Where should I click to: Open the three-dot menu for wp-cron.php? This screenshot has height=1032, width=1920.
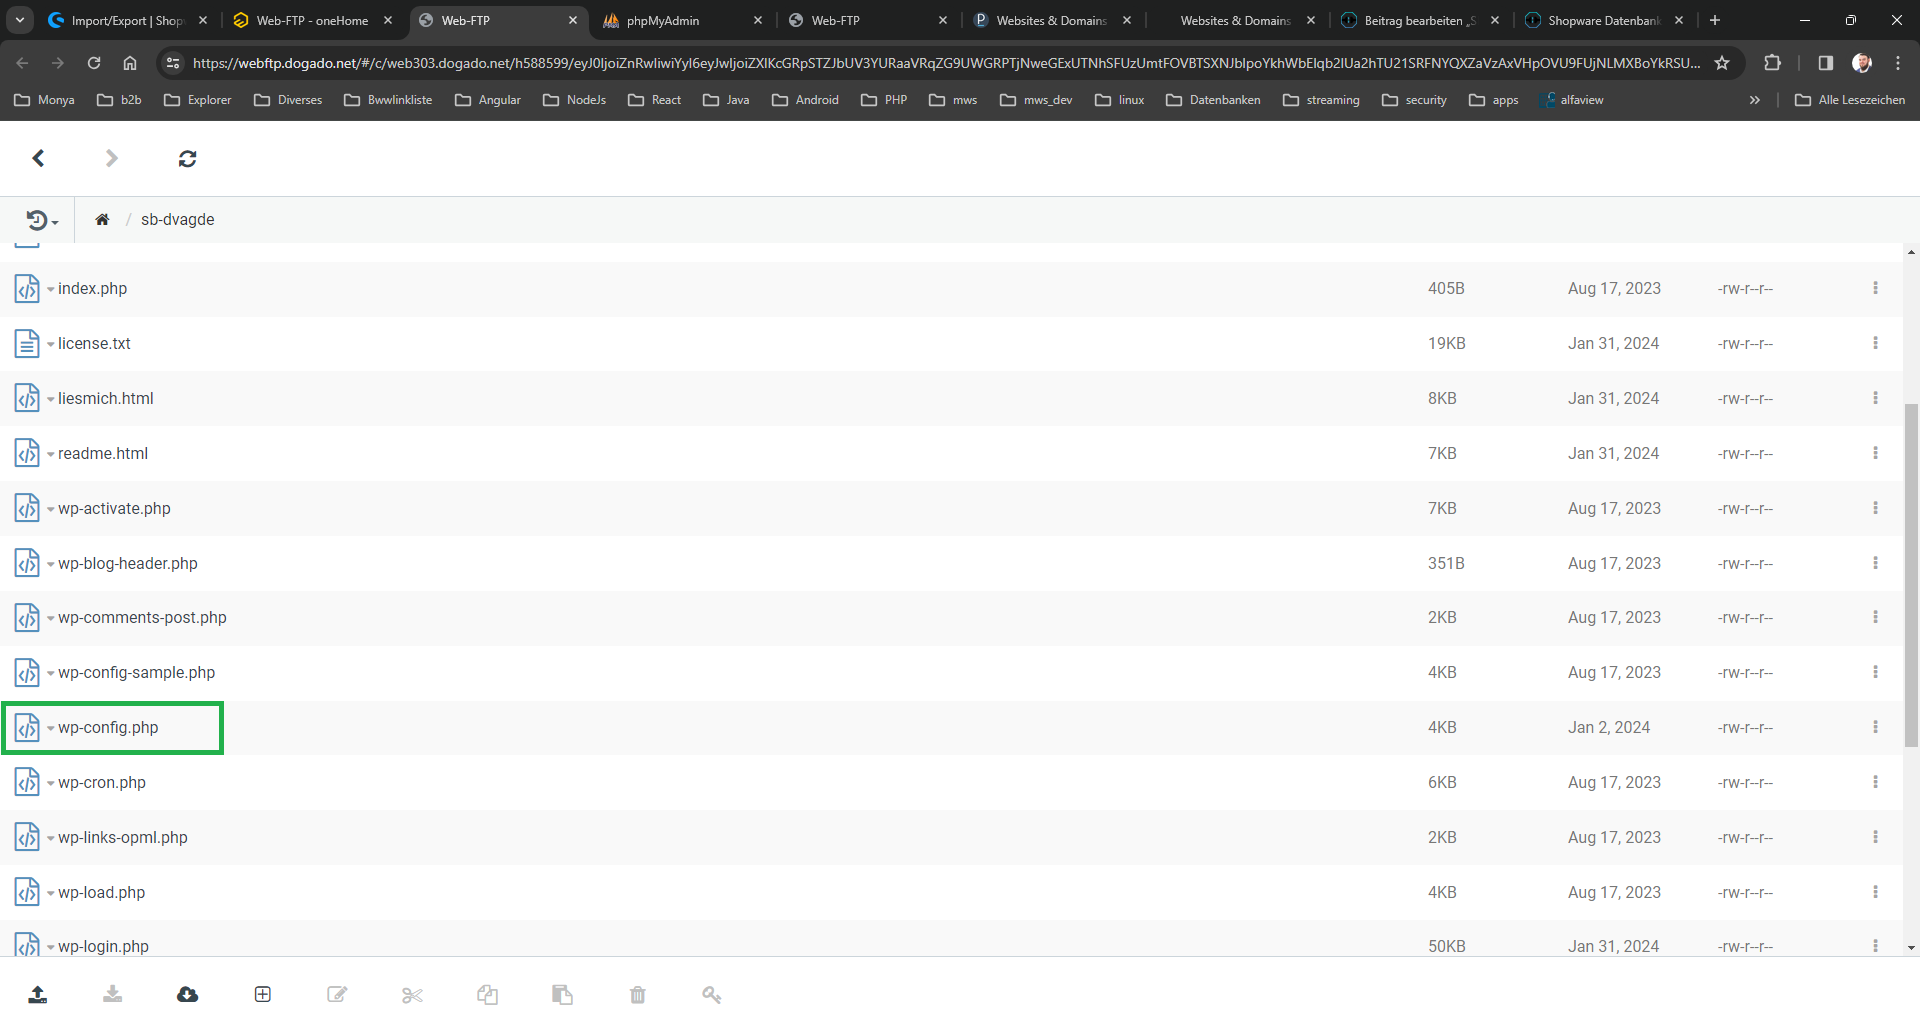[1875, 782]
